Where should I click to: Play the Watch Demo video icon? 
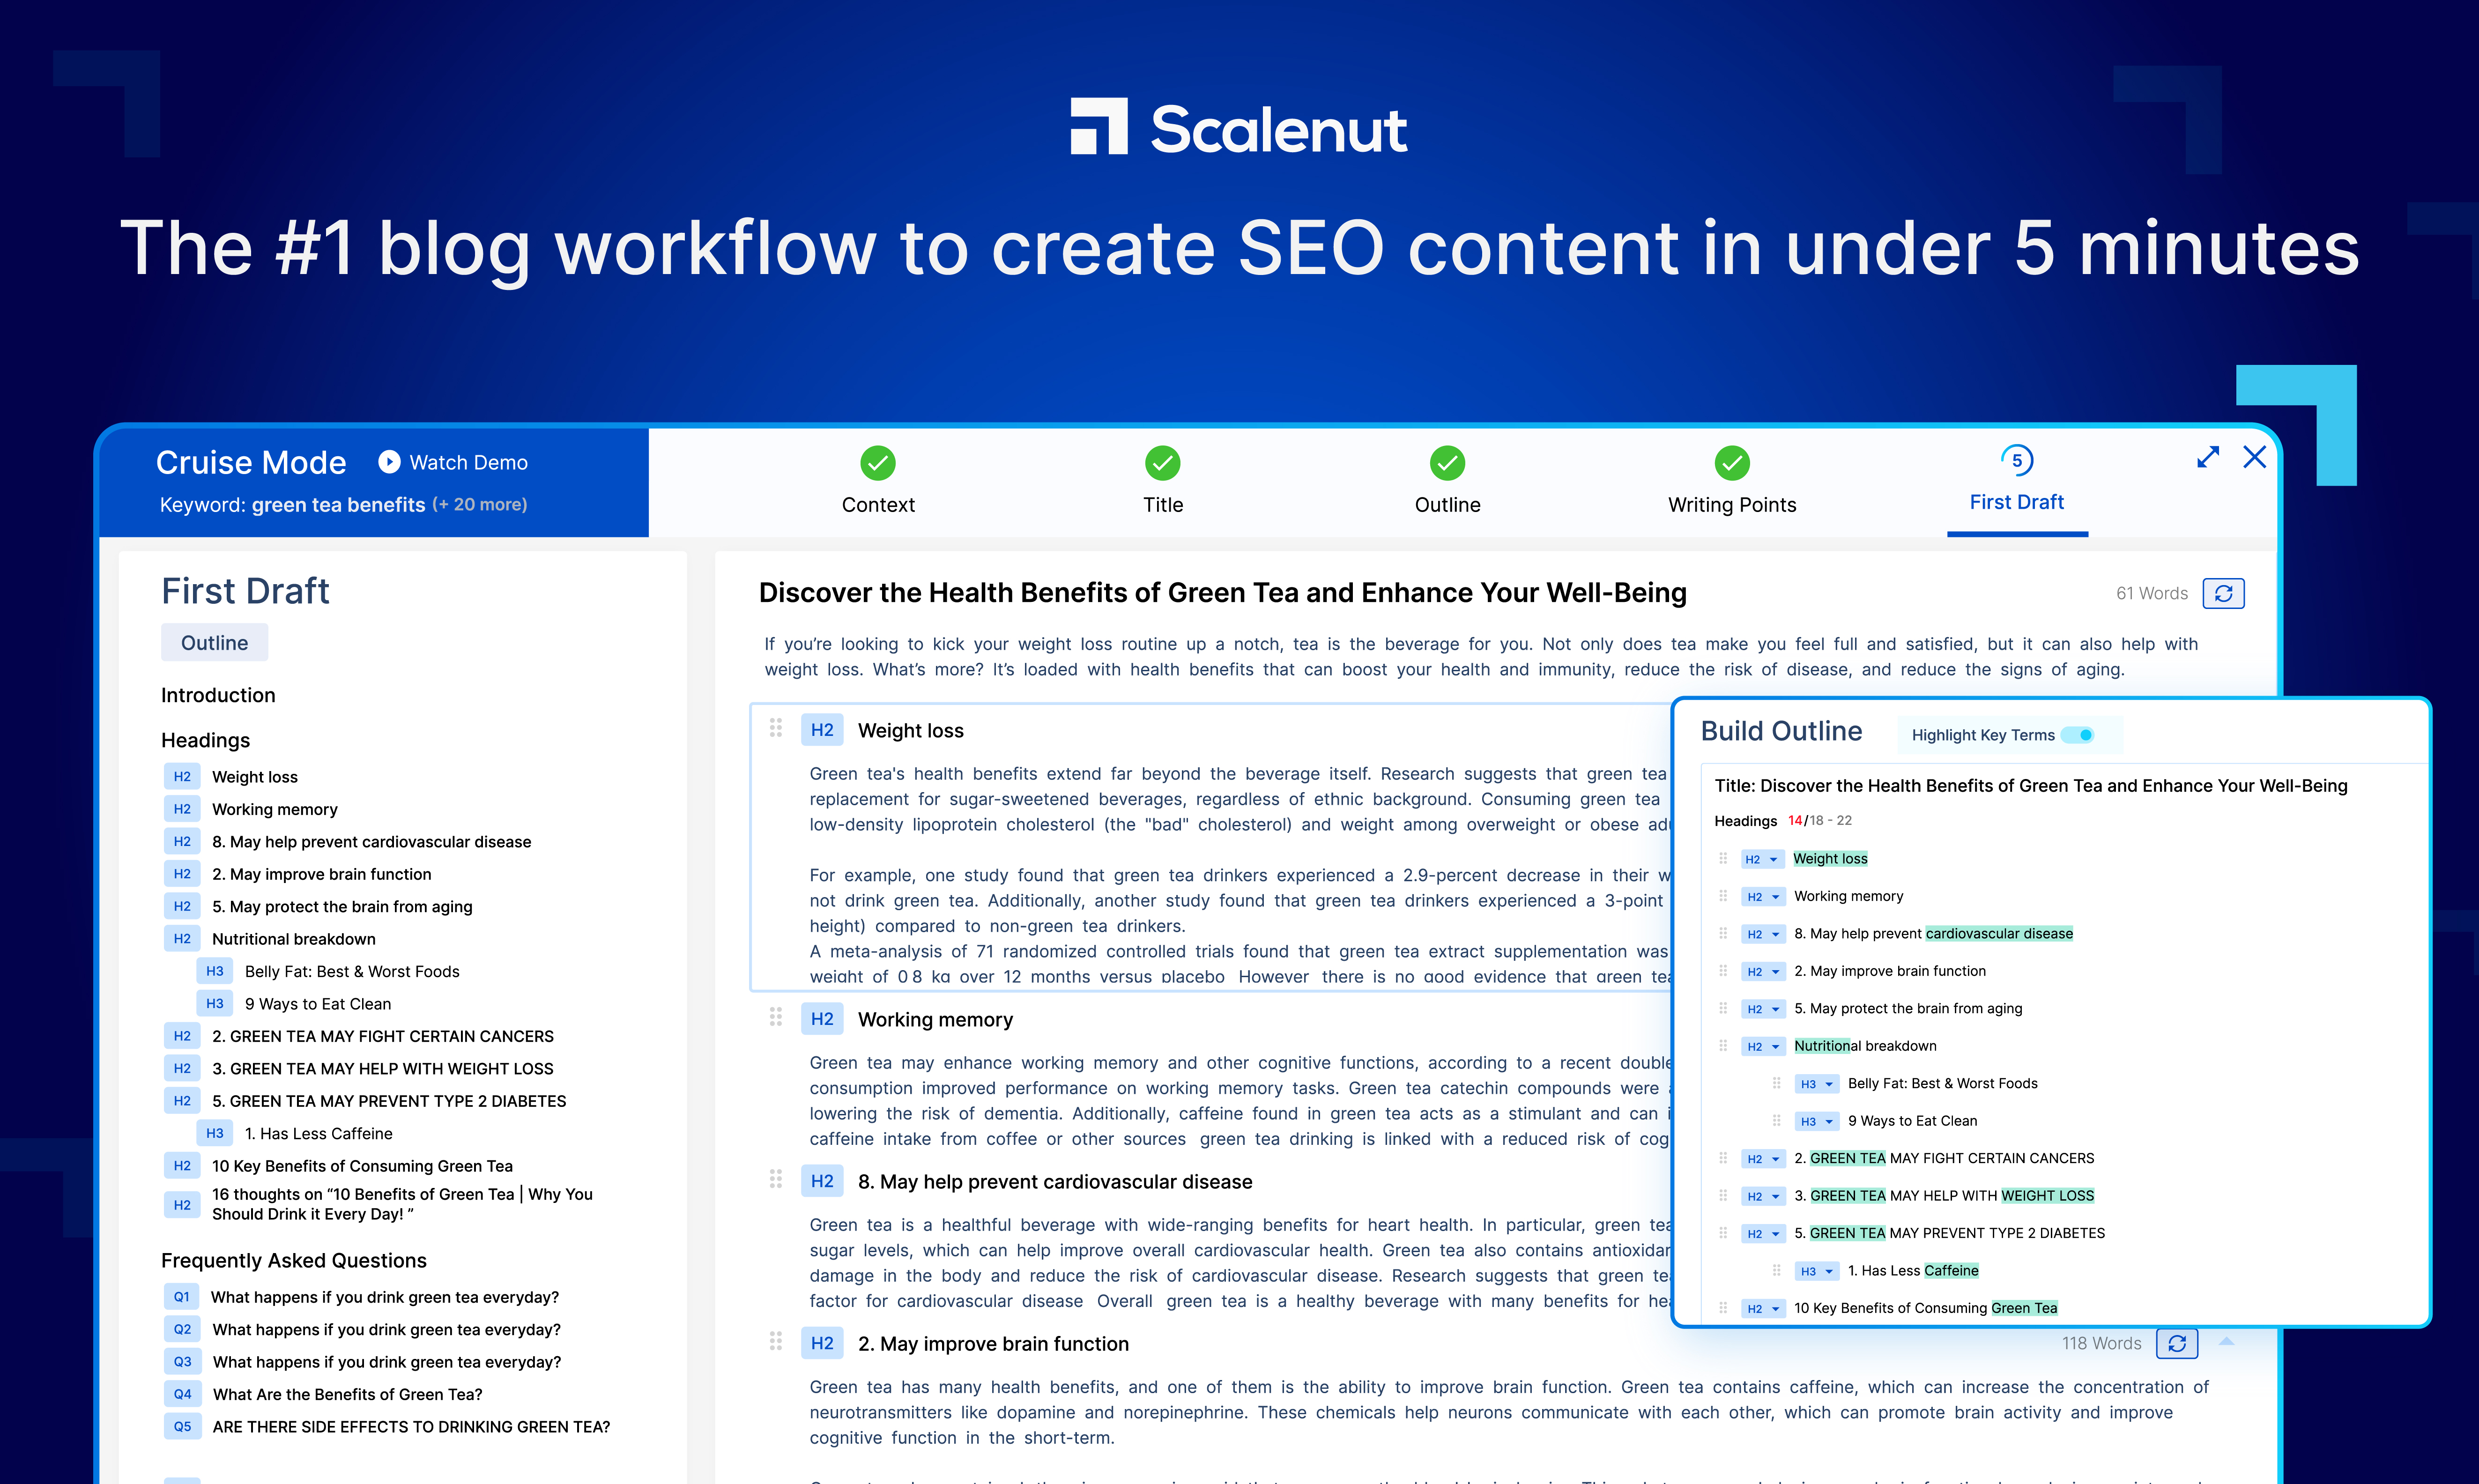(x=389, y=462)
